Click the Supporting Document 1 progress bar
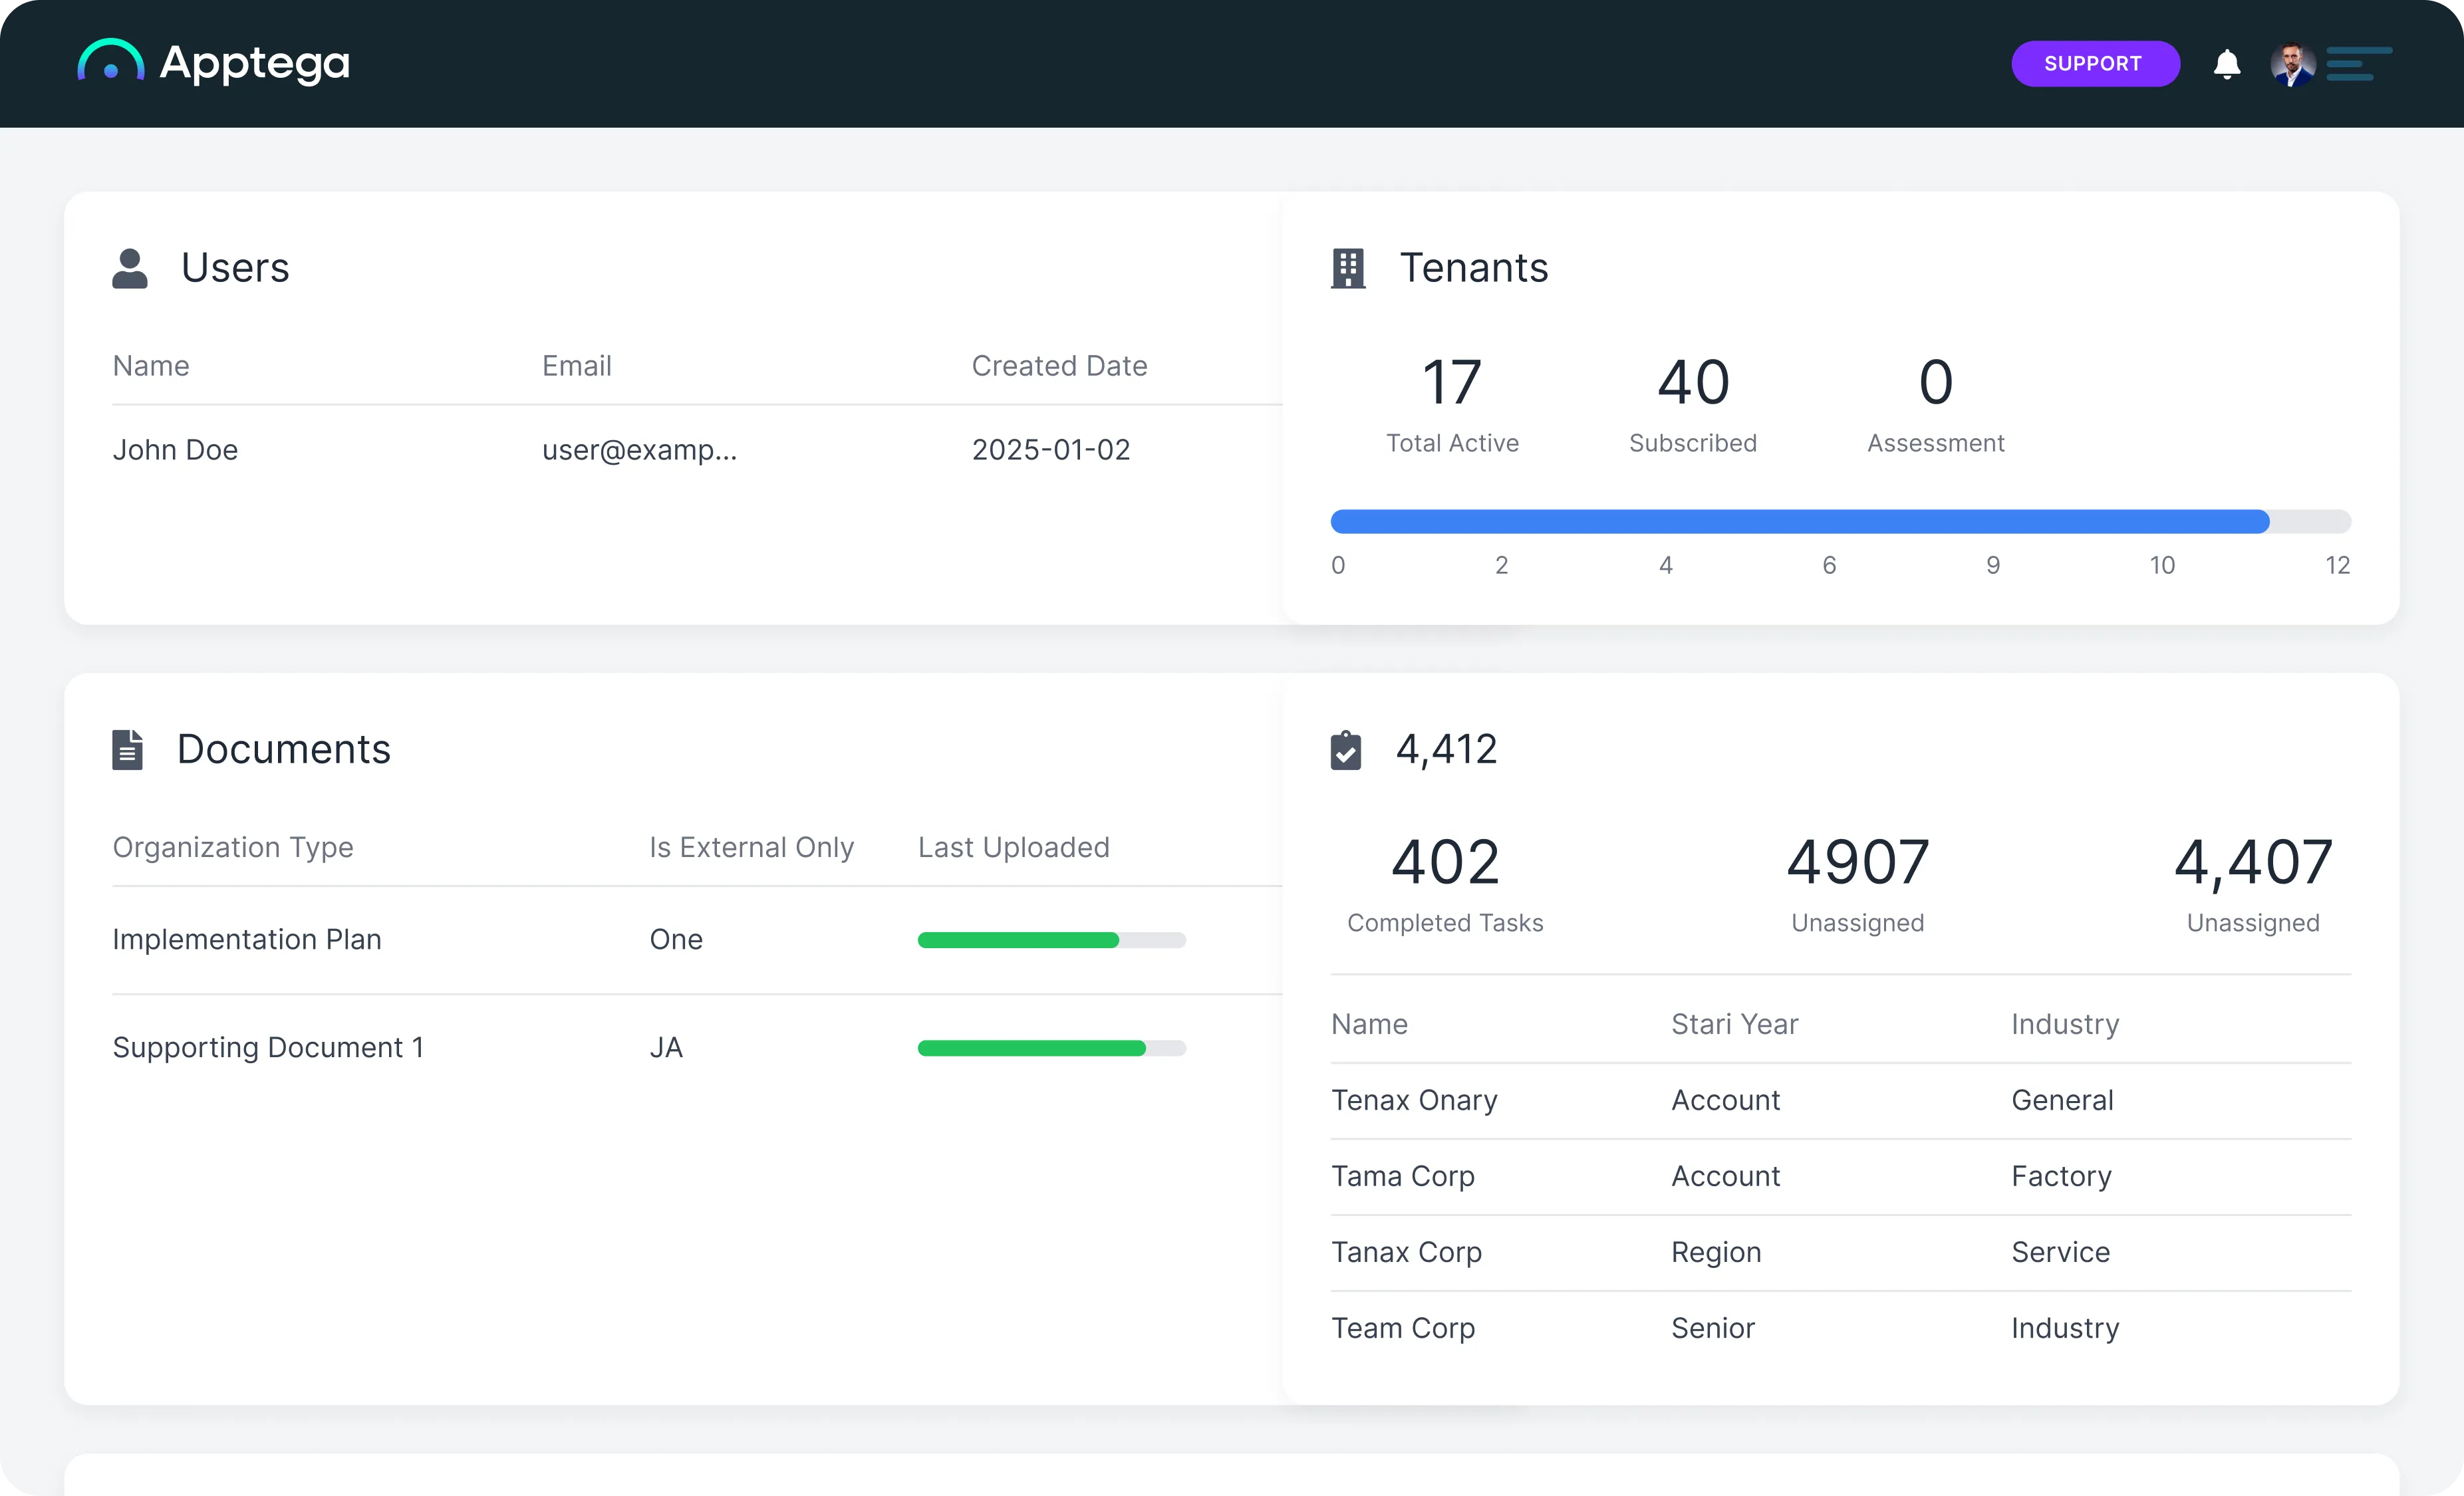2464x1496 pixels. tap(1051, 1048)
